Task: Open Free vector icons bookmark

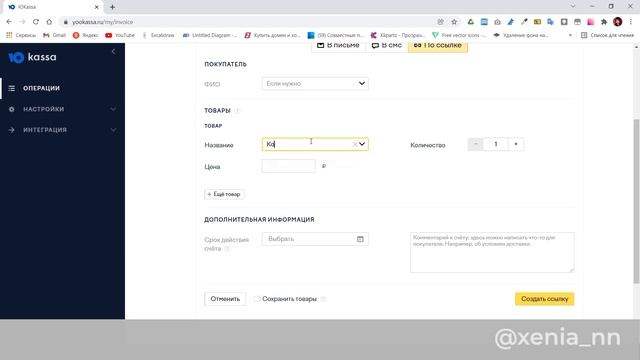Action: [459, 35]
